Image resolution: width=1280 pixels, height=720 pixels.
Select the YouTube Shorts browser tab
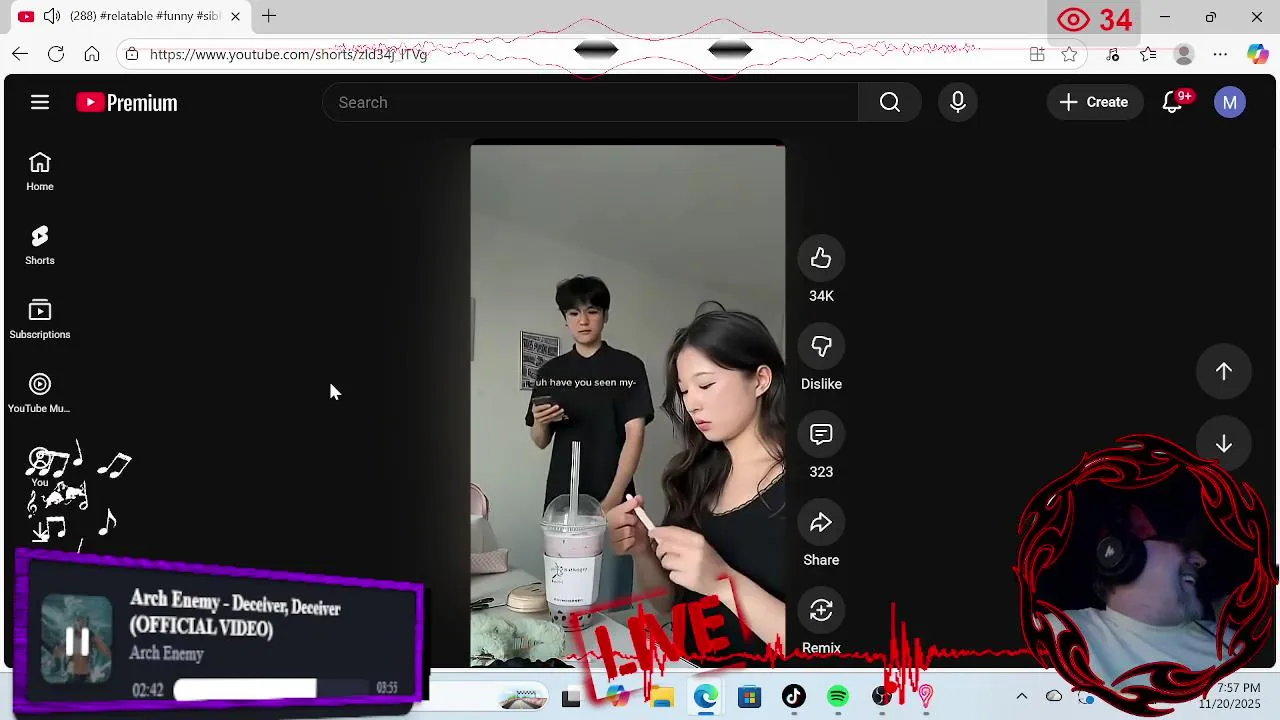pos(132,16)
